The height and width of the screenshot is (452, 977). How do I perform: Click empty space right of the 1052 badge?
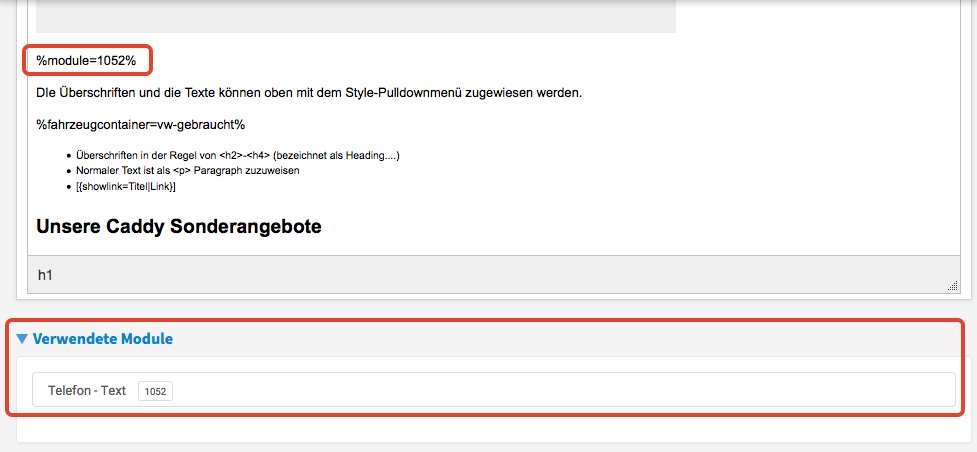click(560, 391)
